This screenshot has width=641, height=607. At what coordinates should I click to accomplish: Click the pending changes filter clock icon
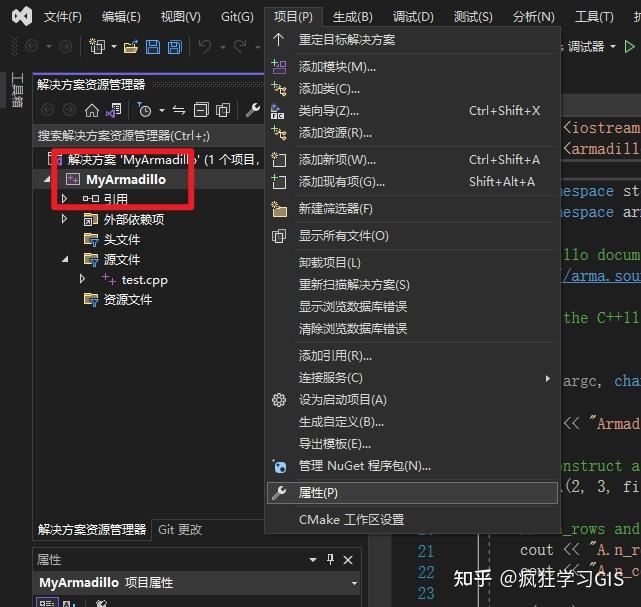coord(144,110)
